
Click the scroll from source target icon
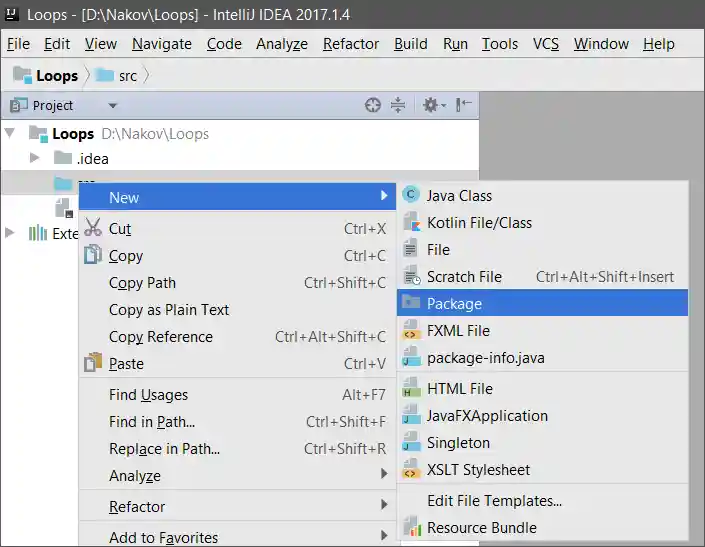[x=373, y=105]
